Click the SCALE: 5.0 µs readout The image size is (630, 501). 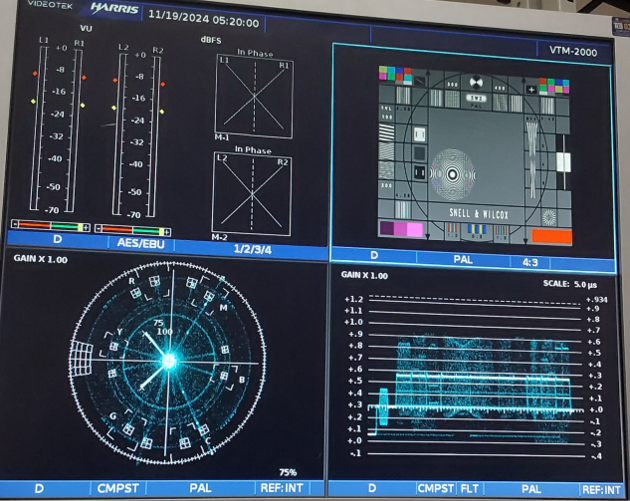(x=570, y=284)
